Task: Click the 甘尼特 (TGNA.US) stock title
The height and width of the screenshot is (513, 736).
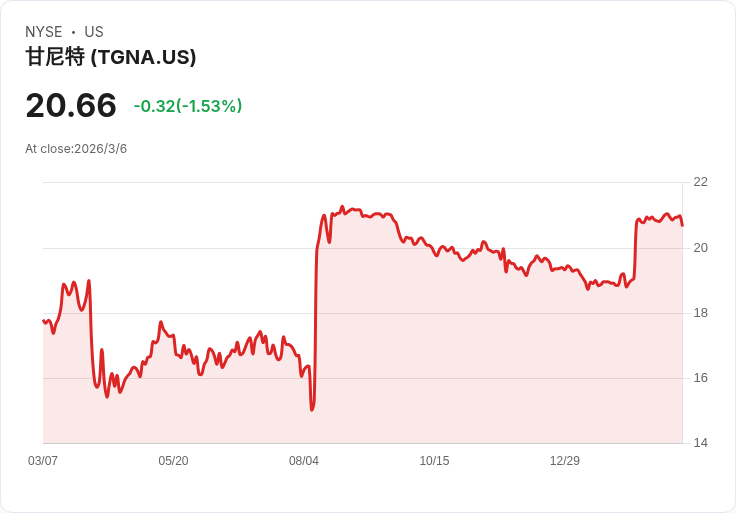Action: coord(110,57)
